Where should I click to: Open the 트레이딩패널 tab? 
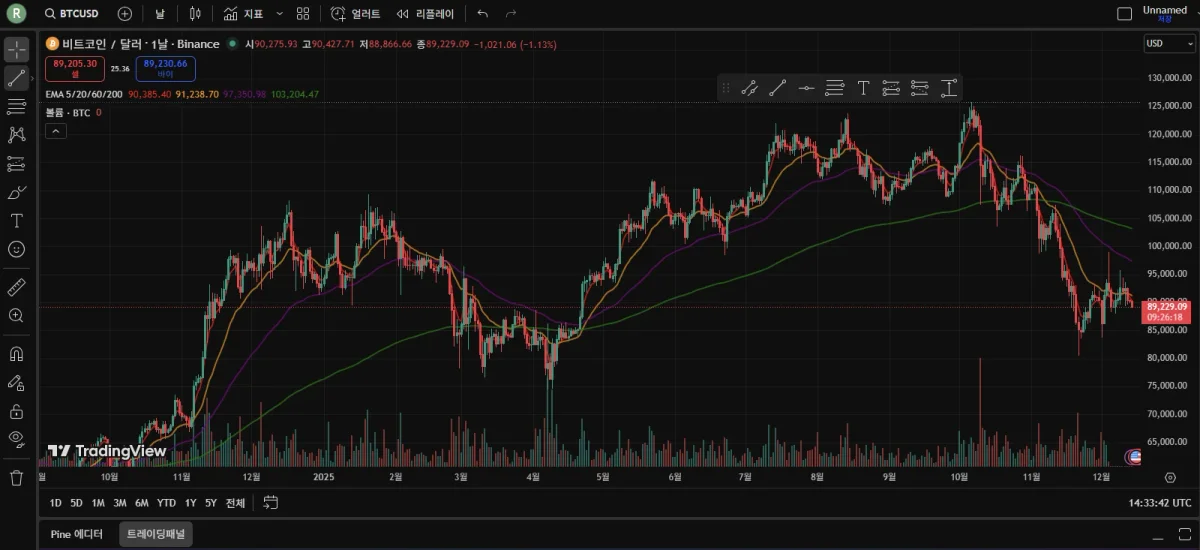click(155, 534)
